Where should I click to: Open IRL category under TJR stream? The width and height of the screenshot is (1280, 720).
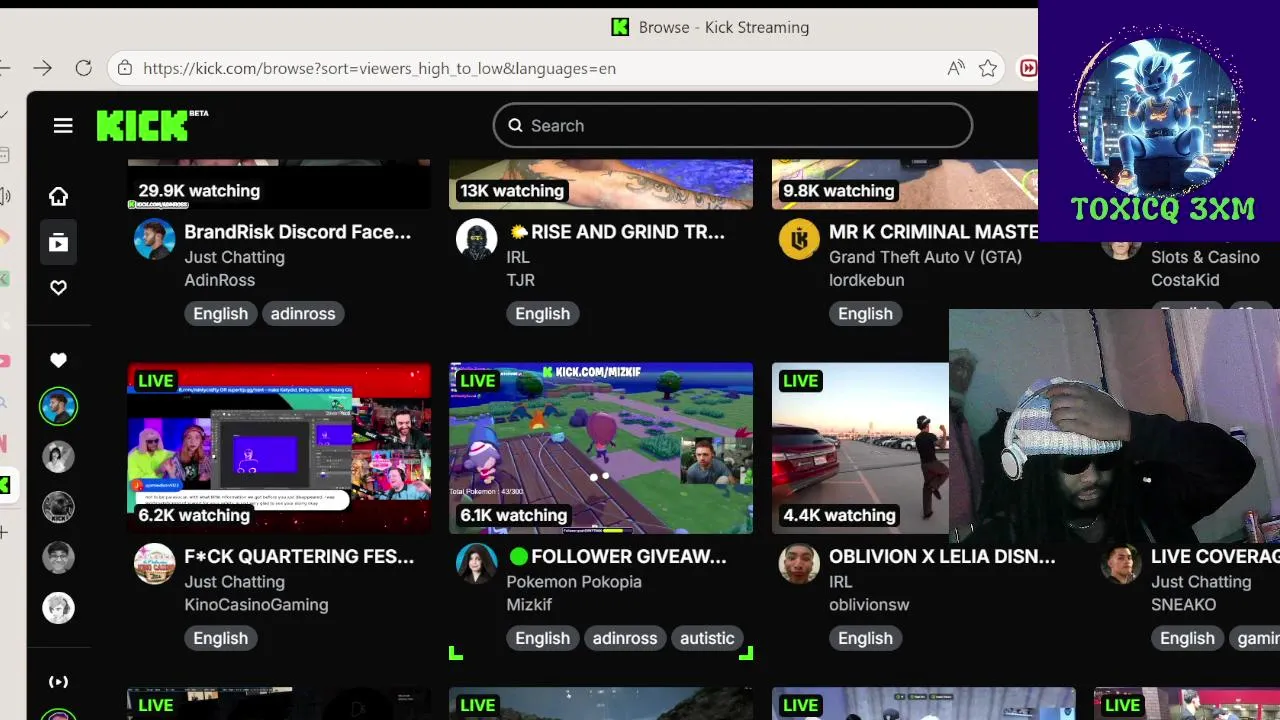[x=518, y=257]
